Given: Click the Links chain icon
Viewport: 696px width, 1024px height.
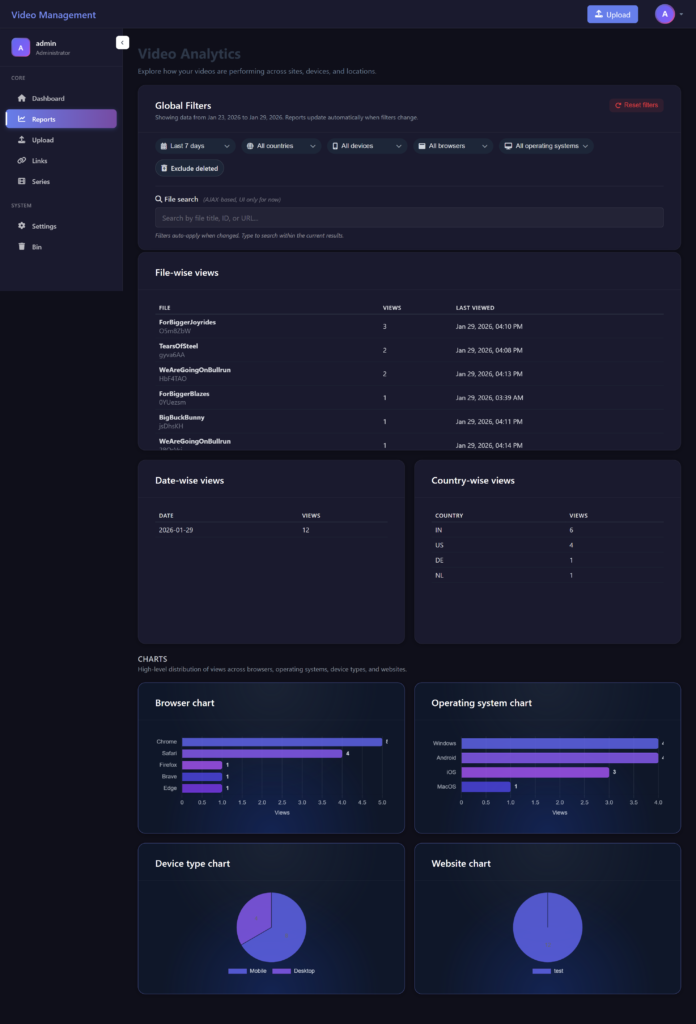Looking at the screenshot, I should [22, 161].
